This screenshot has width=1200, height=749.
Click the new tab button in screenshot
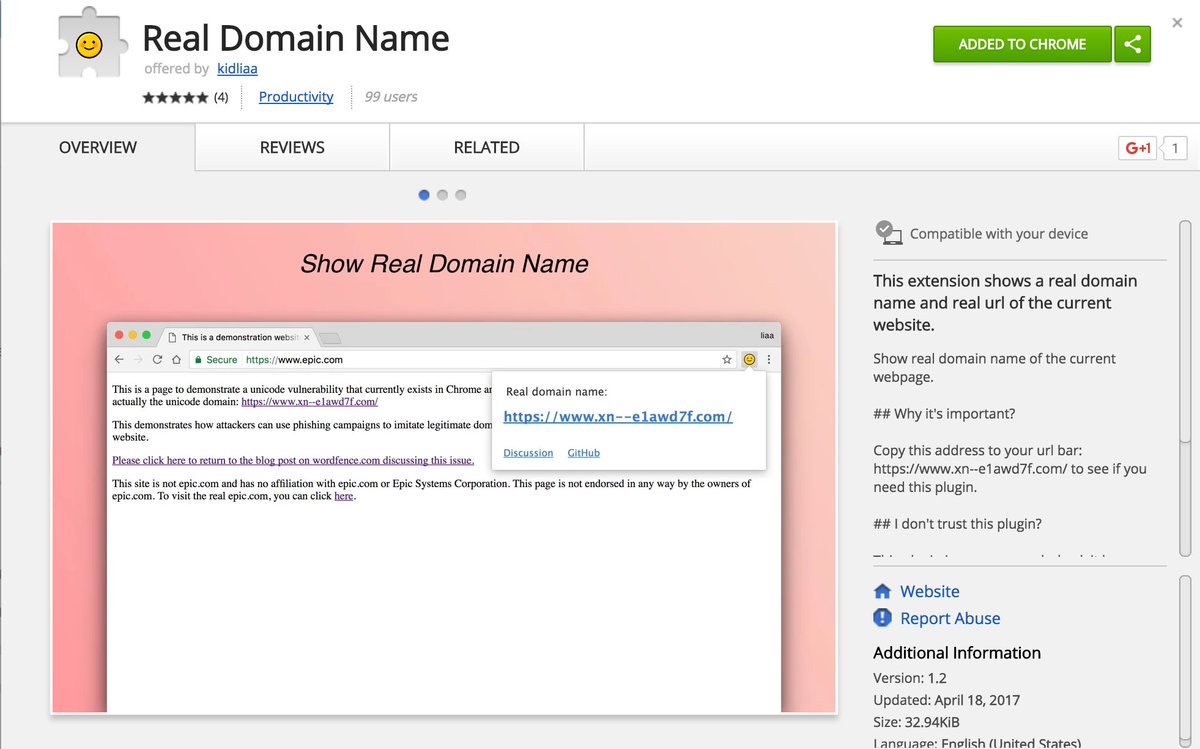coord(330,338)
